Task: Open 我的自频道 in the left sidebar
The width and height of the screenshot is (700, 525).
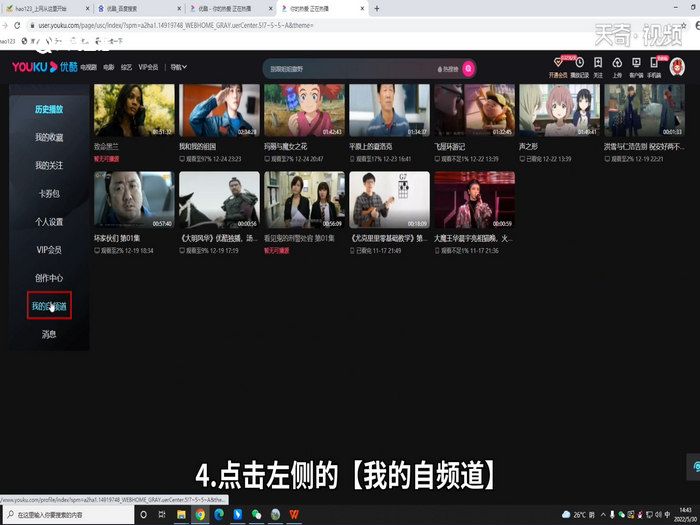Action: tap(49, 306)
